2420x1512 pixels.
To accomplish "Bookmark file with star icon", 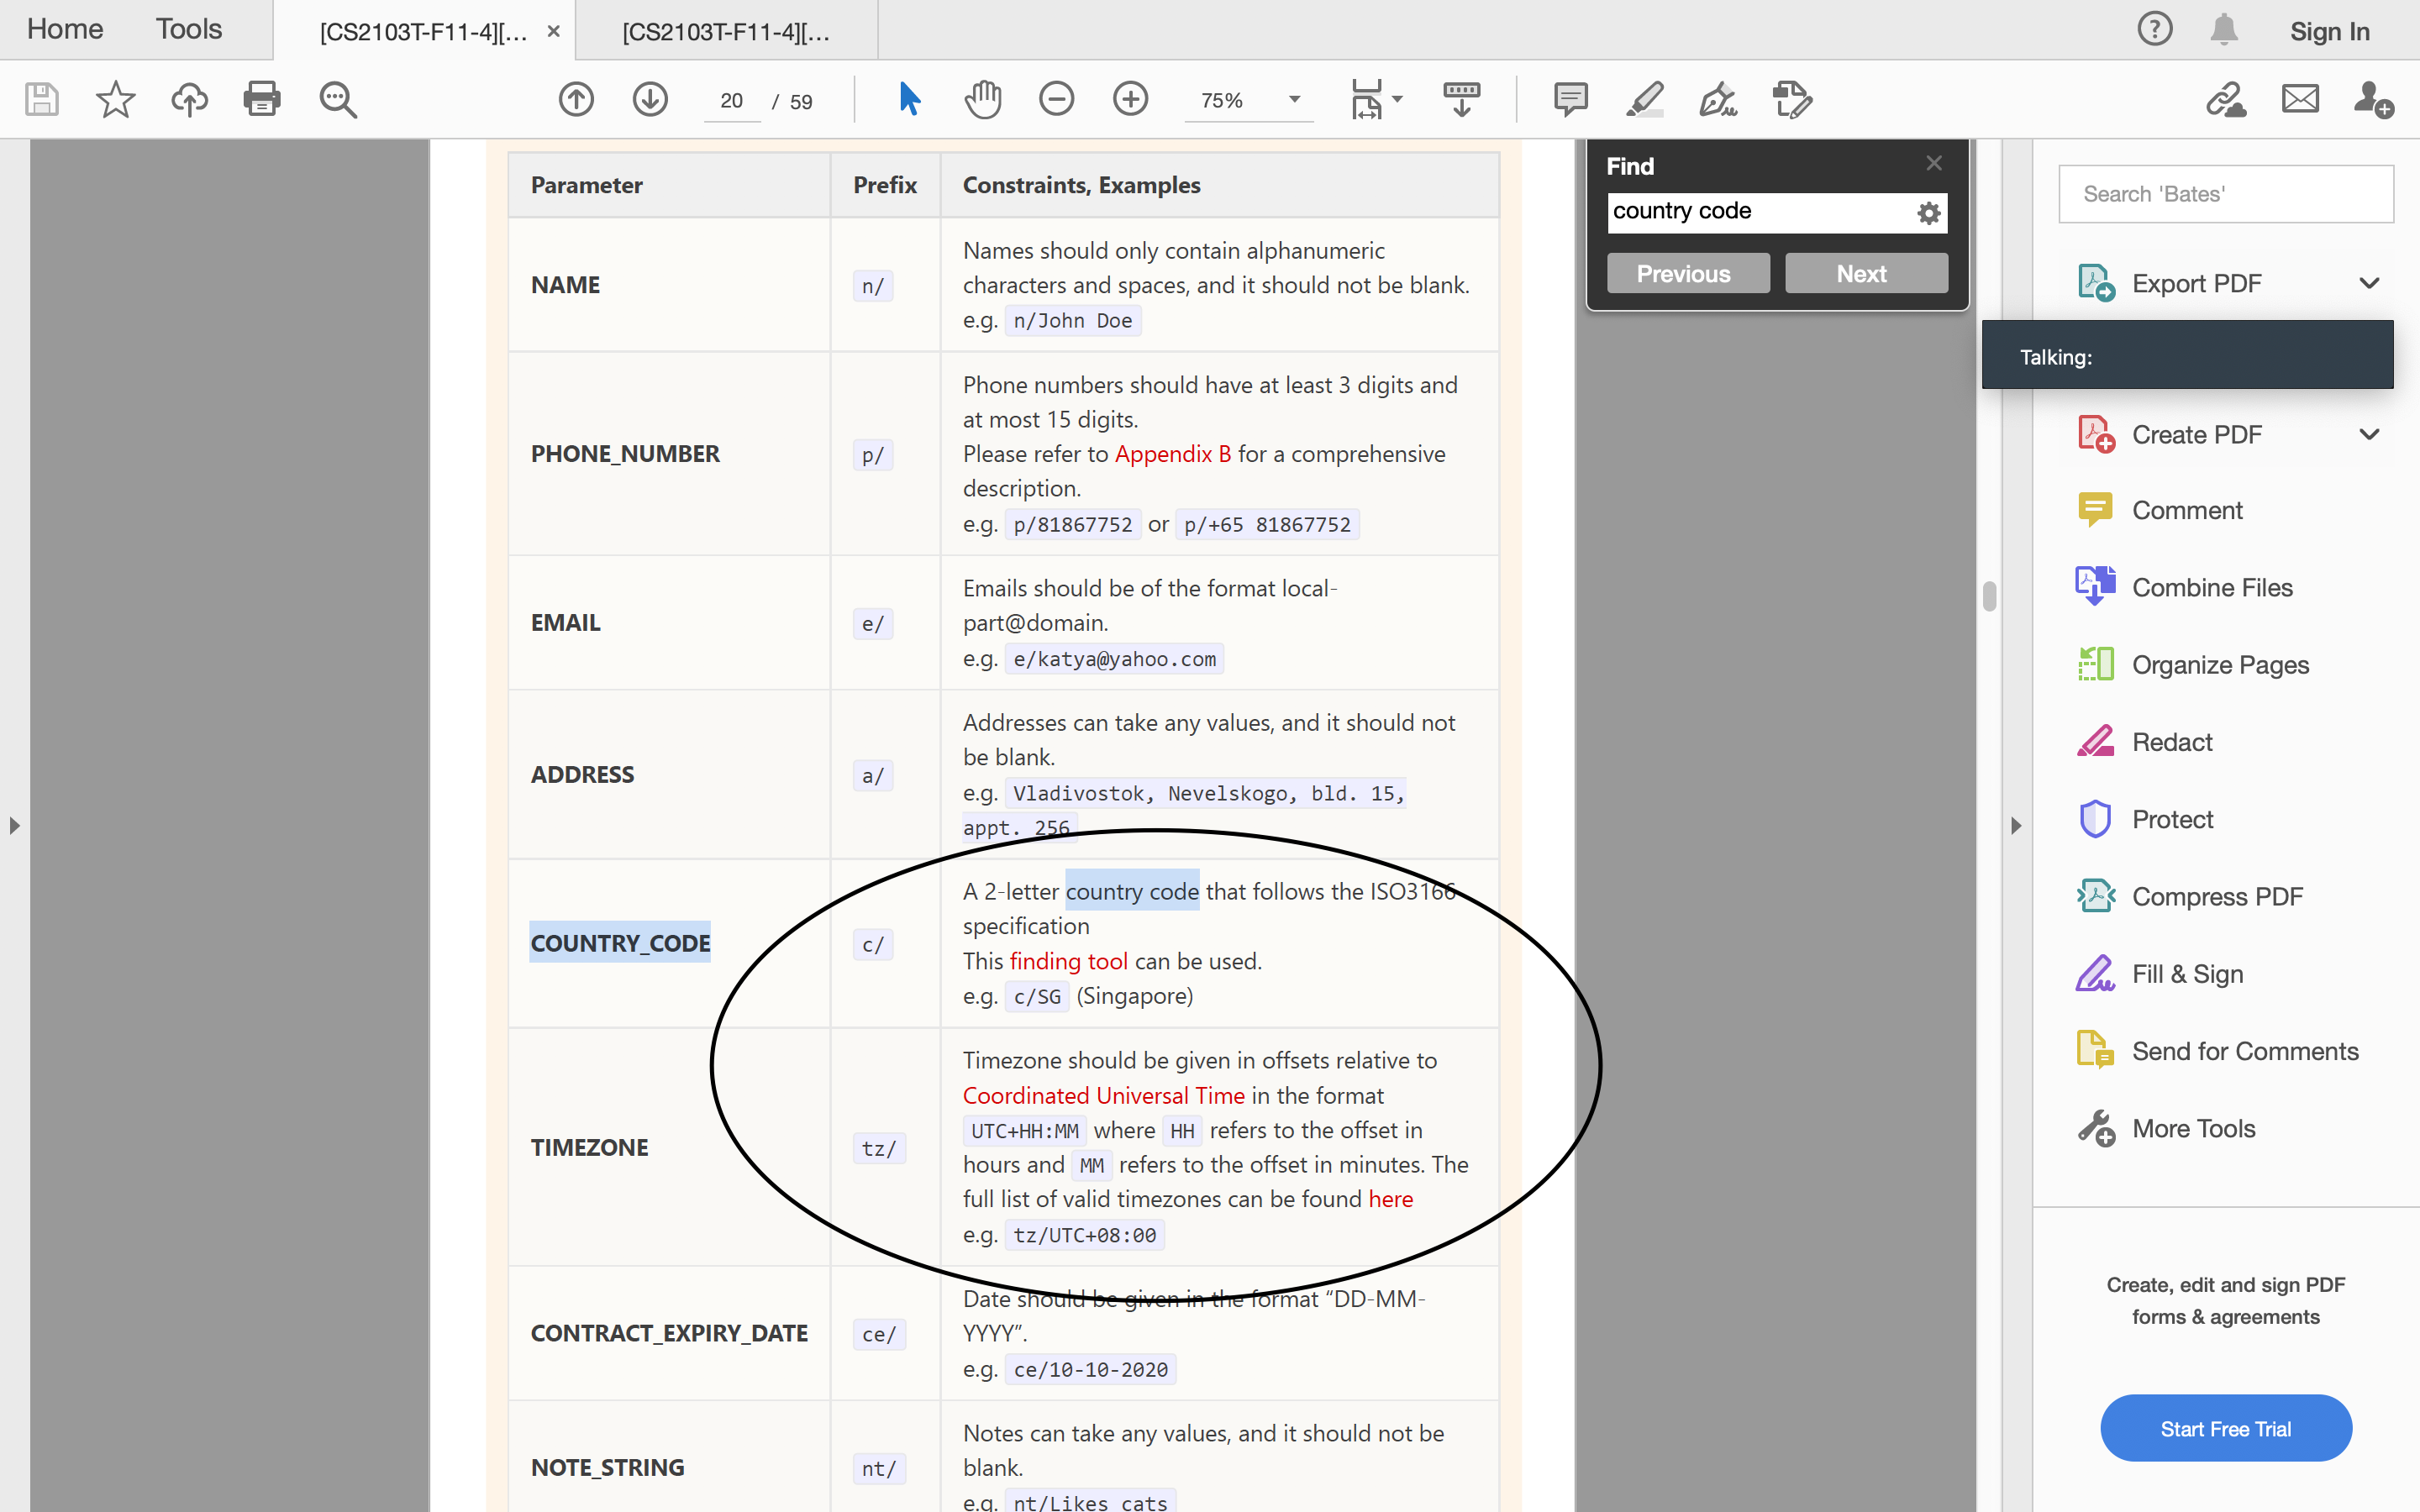I will pos(115,99).
